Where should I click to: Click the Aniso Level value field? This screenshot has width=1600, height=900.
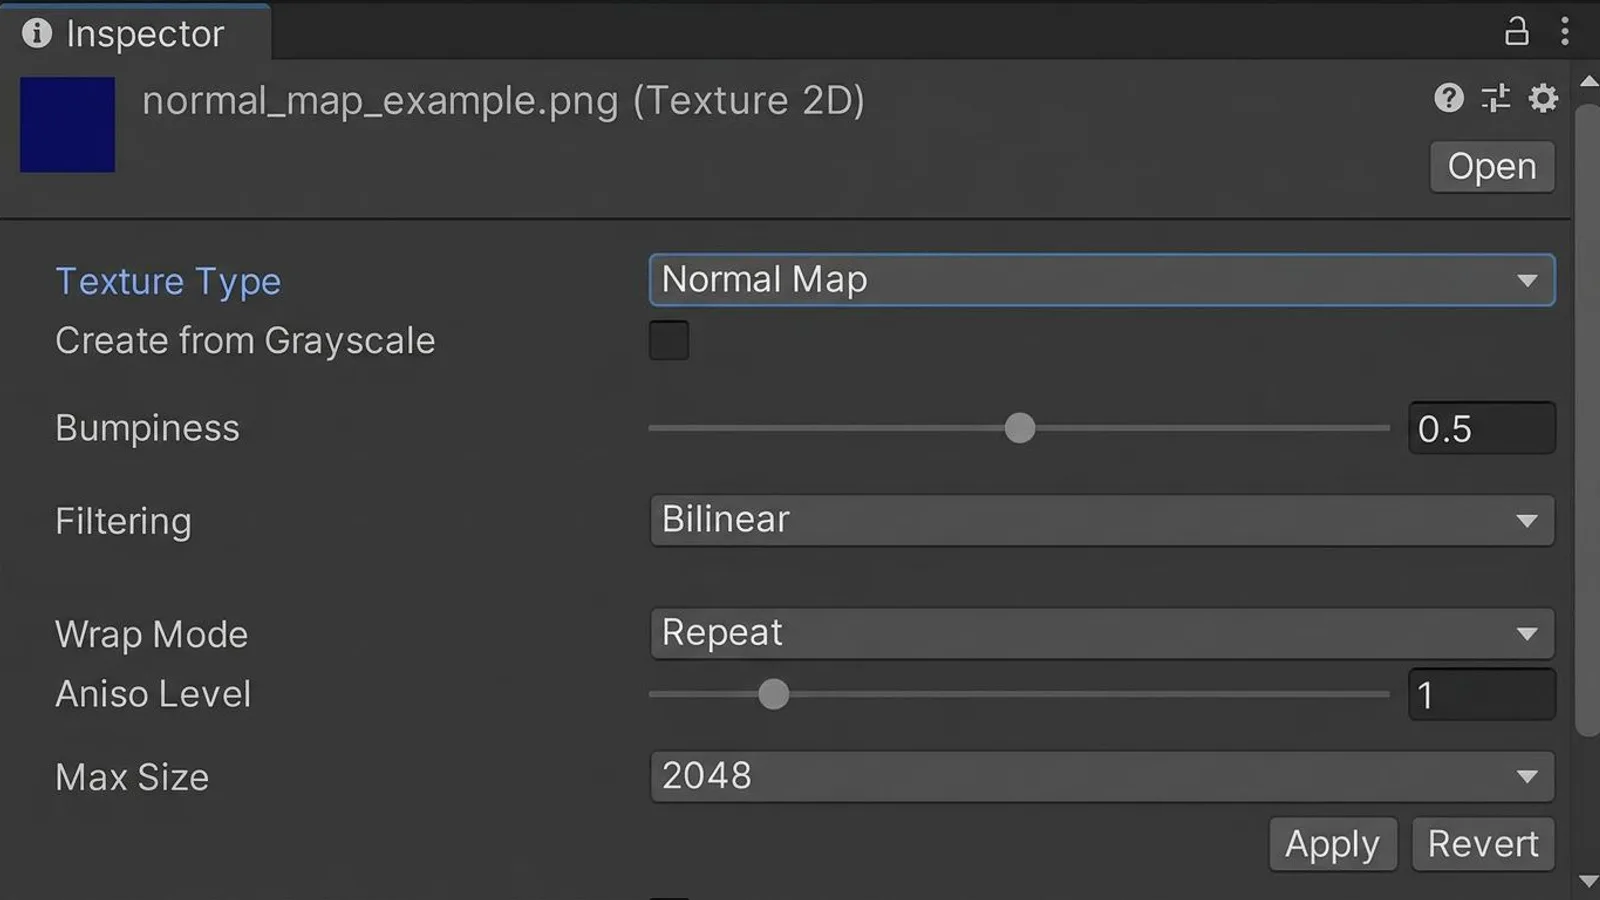[x=1482, y=694]
